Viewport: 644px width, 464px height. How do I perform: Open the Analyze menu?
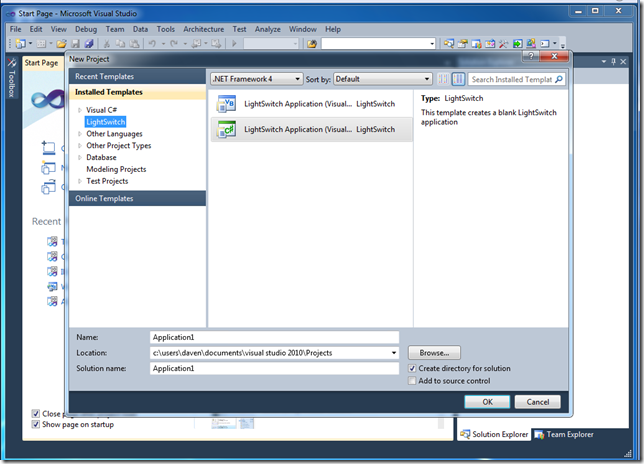point(268,29)
